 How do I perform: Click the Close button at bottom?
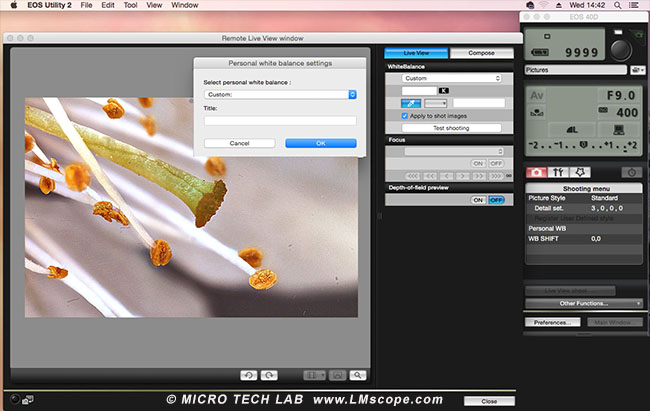pyautogui.click(x=489, y=401)
